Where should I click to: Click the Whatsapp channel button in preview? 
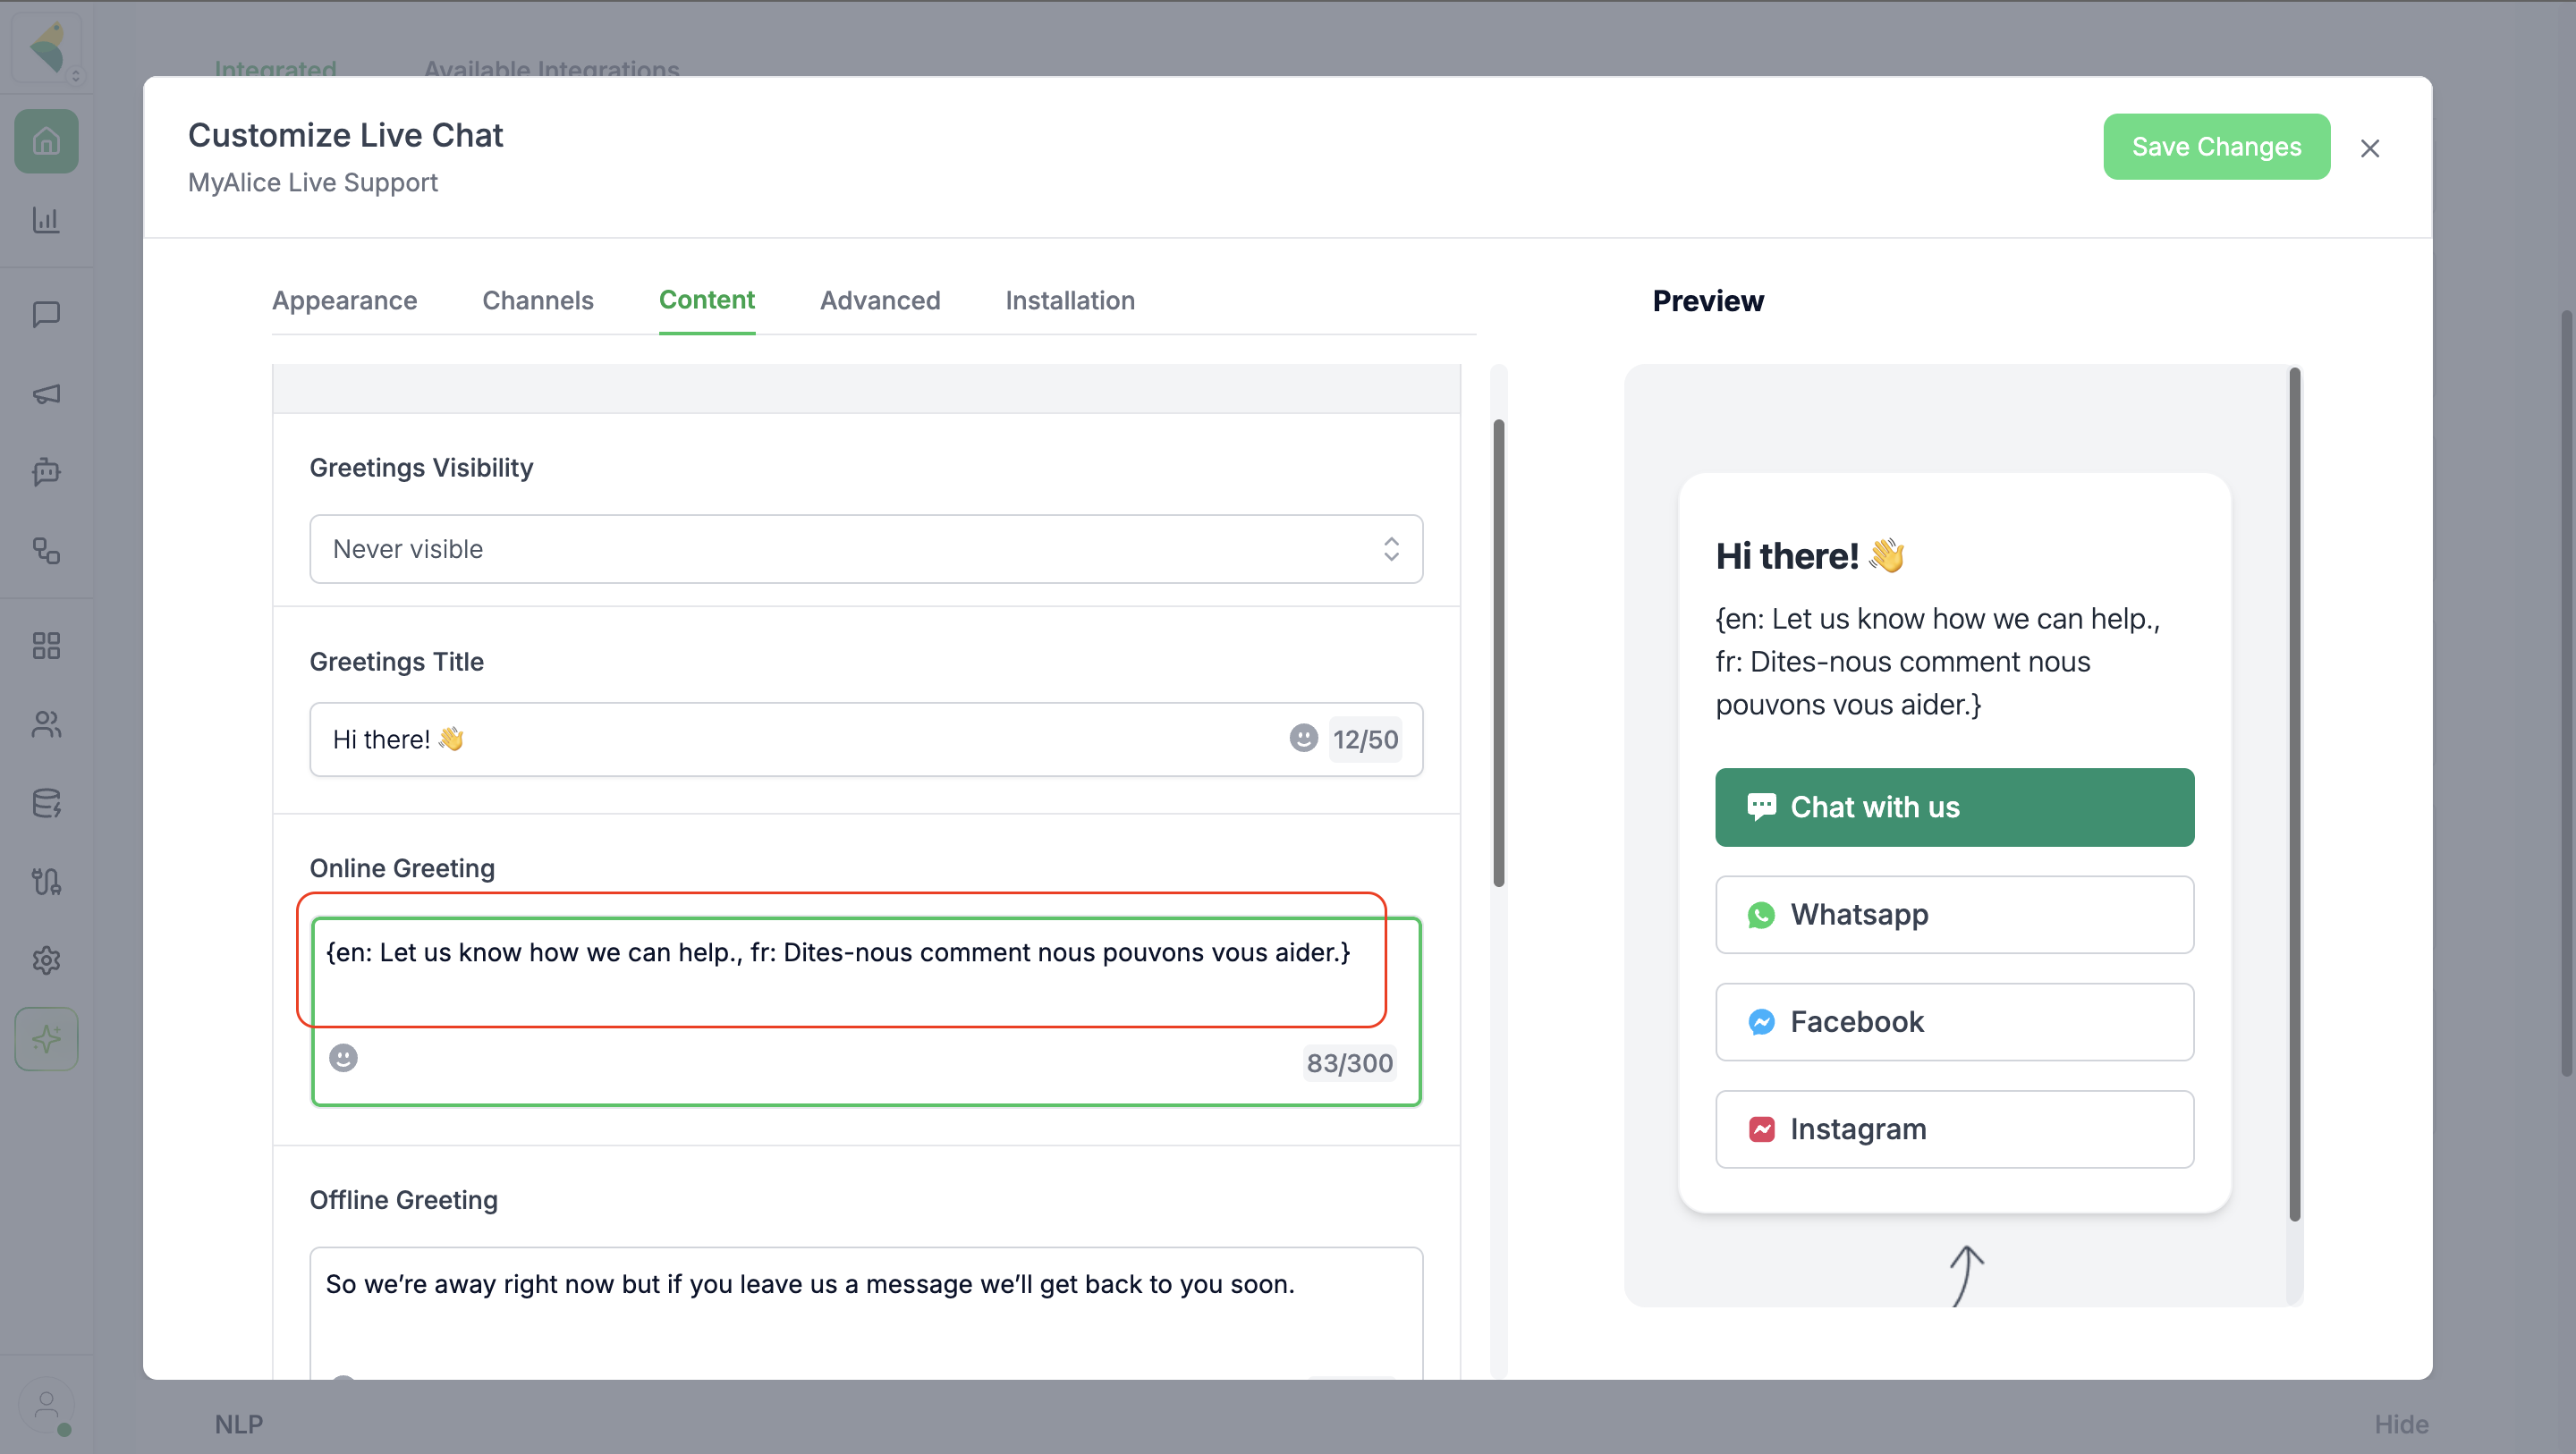pyautogui.click(x=1954, y=915)
